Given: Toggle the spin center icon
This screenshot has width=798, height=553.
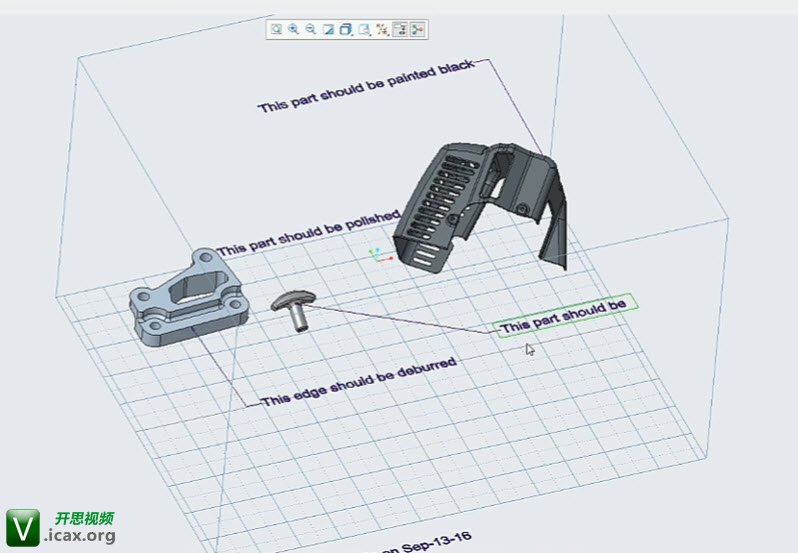Looking at the screenshot, I should (x=417, y=30).
